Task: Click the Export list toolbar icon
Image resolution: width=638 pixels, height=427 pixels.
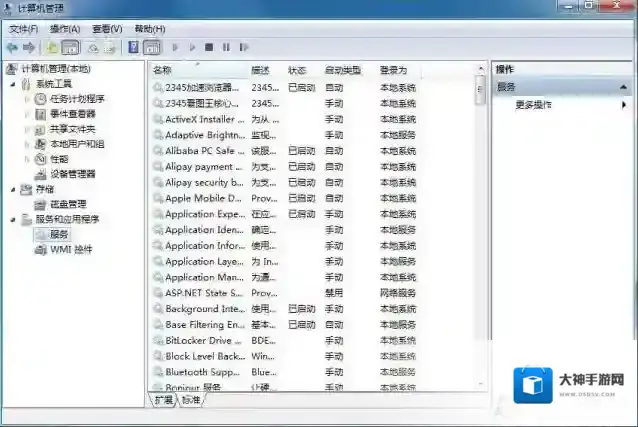Action: pyautogui.click(x=109, y=48)
